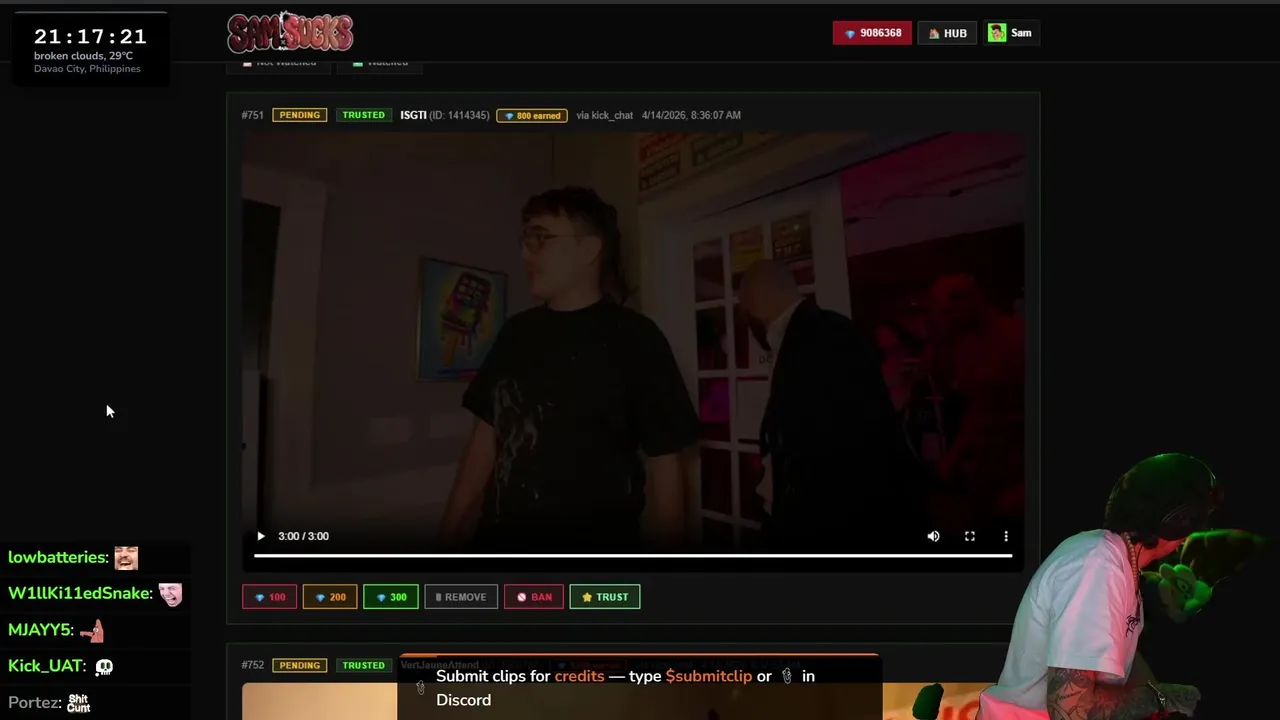The height and width of the screenshot is (720, 1280).
Task: Select the Watched filter tab
Action: click(x=379, y=63)
